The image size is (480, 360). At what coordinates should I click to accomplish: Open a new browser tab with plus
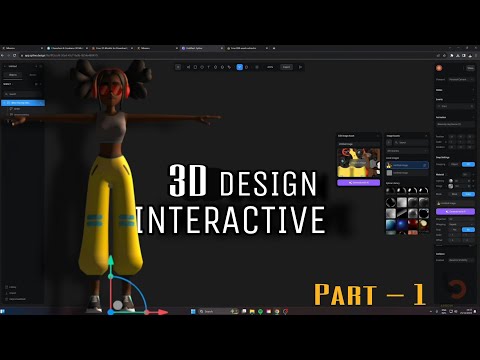point(274,48)
